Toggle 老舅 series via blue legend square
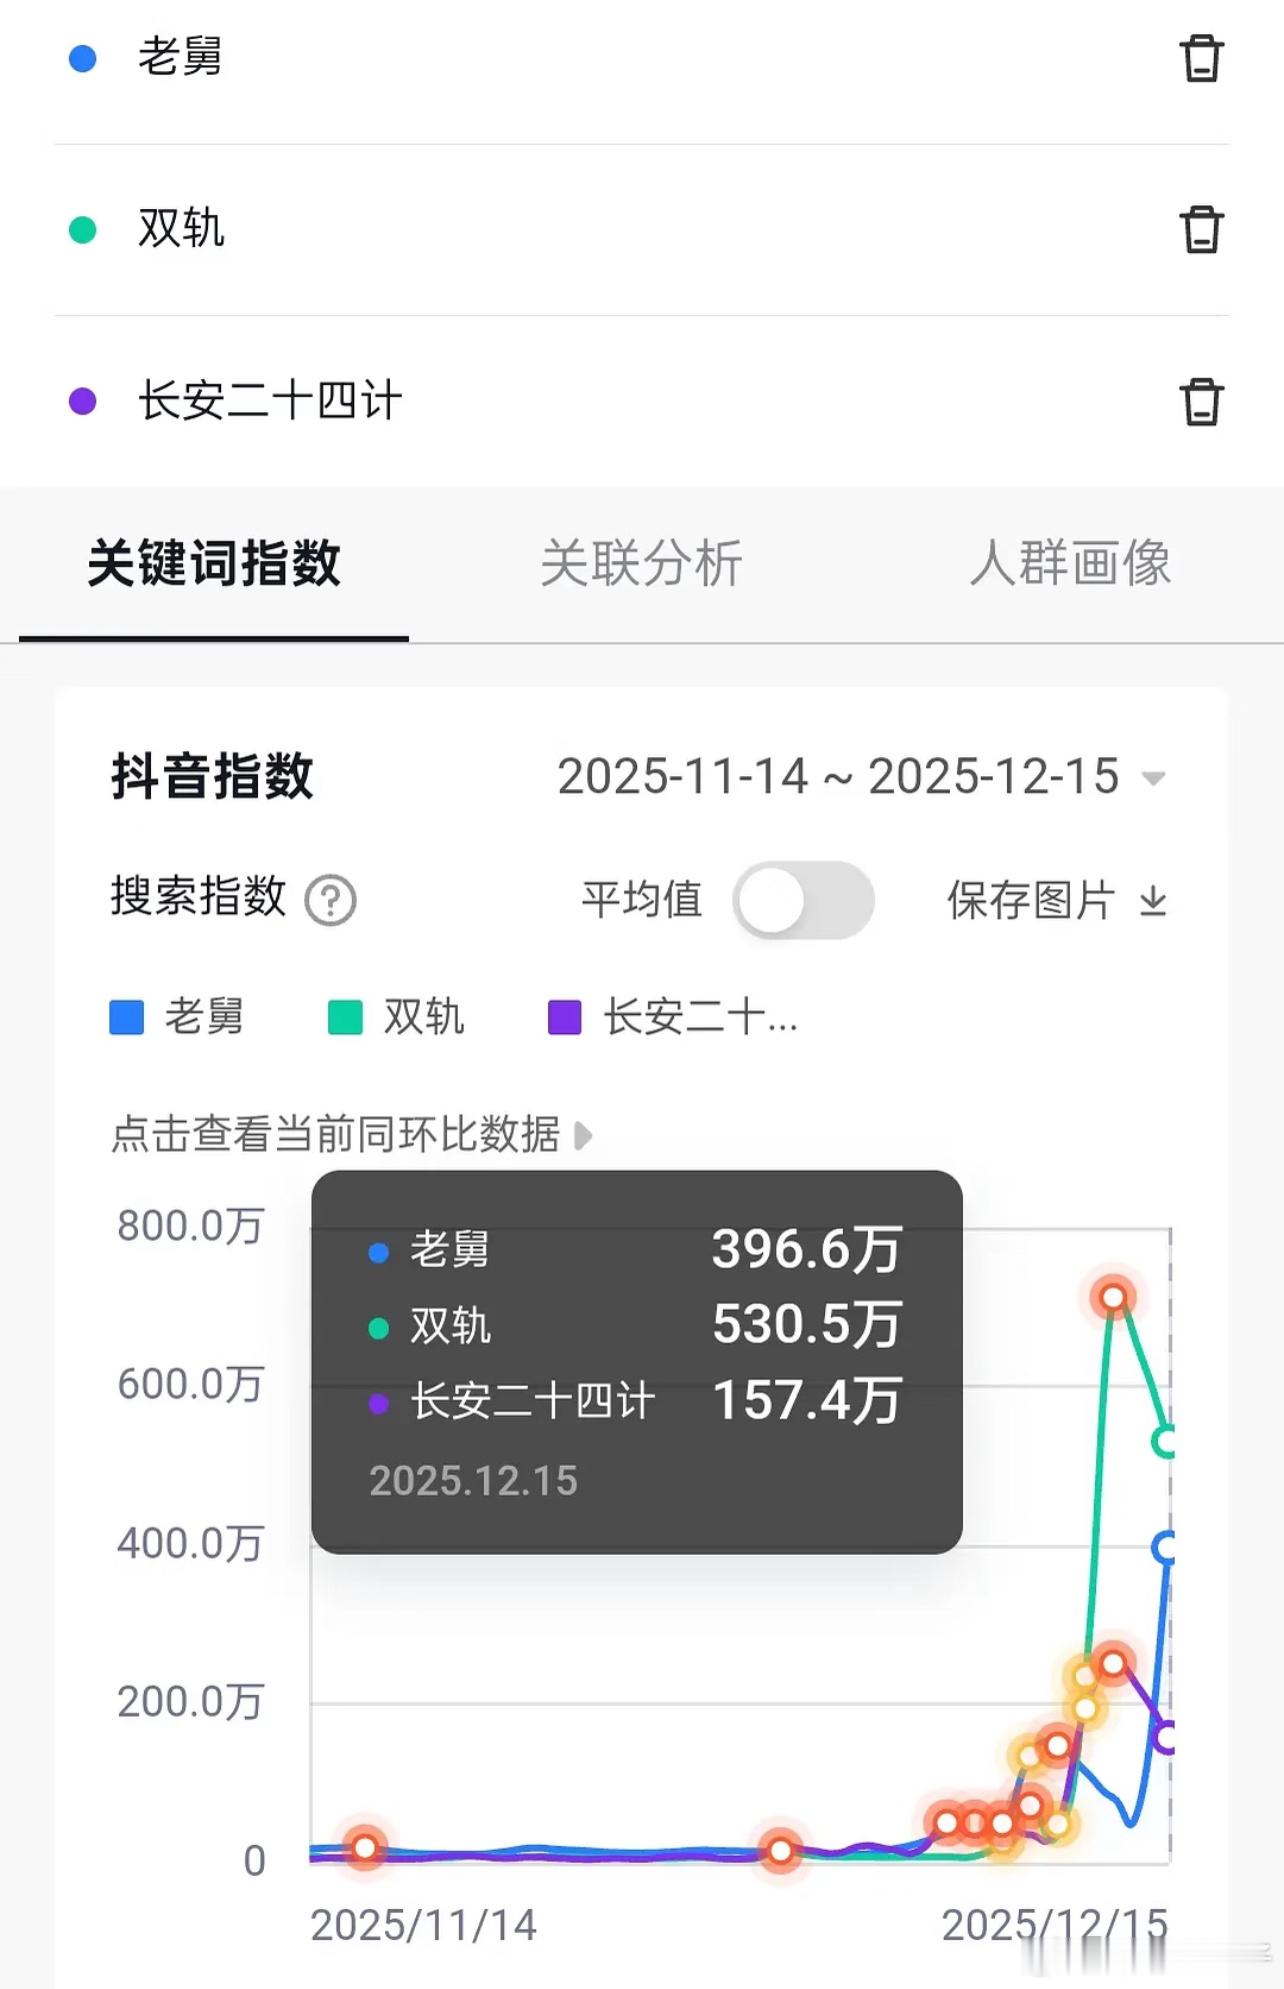Image resolution: width=1284 pixels, height=1989 pixels. tap(127, 1017)
